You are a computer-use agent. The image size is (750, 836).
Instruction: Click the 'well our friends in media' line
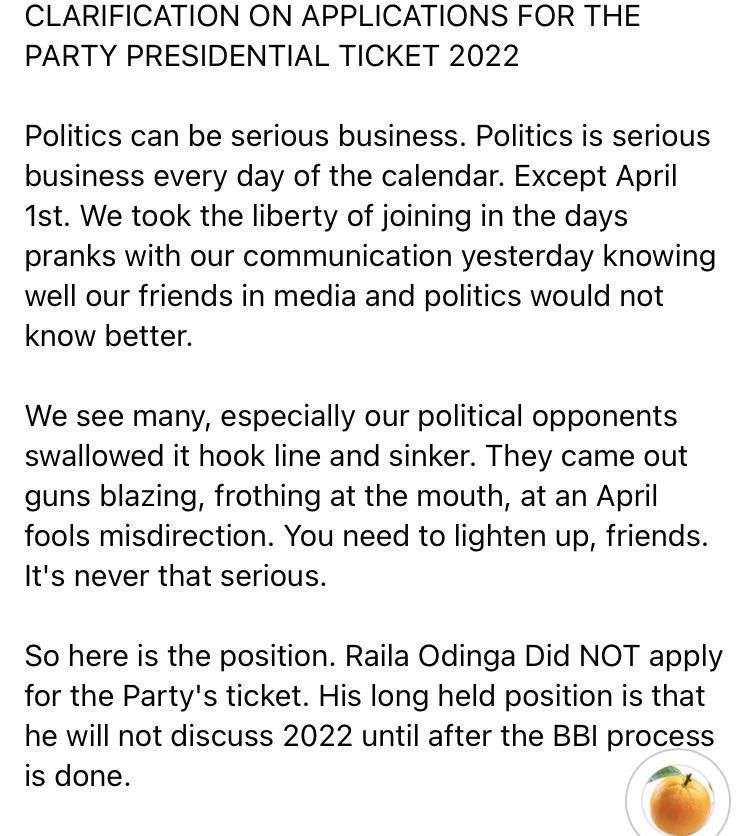[343, 296]
